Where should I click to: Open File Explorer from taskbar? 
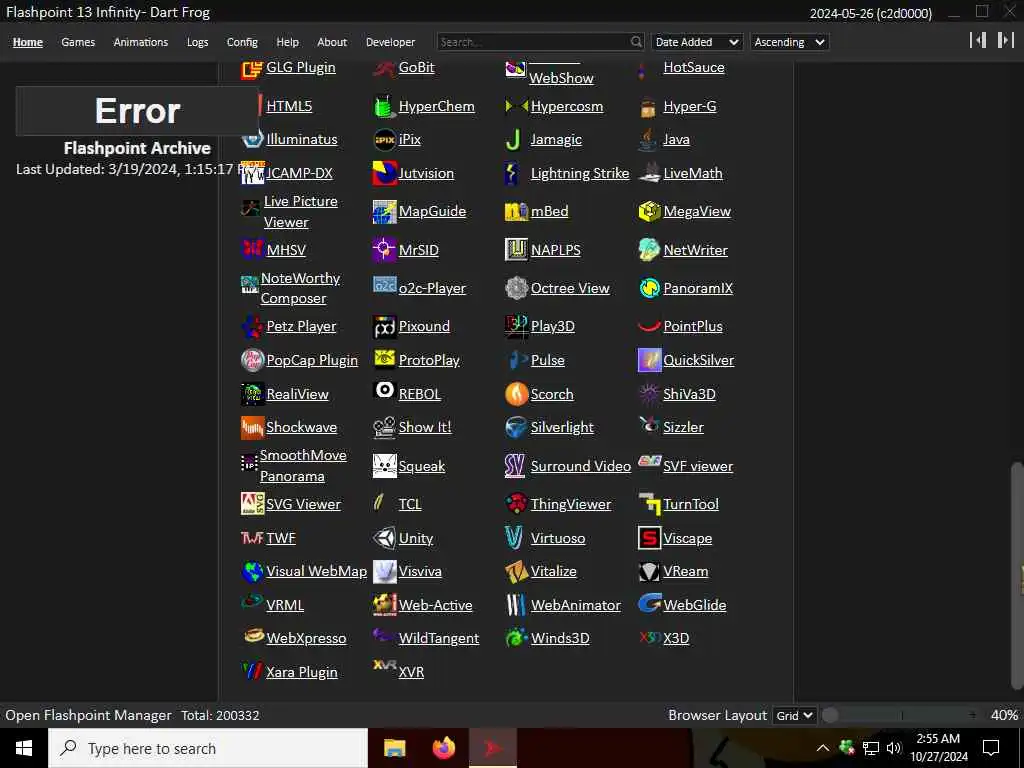[x=394, y=748]
